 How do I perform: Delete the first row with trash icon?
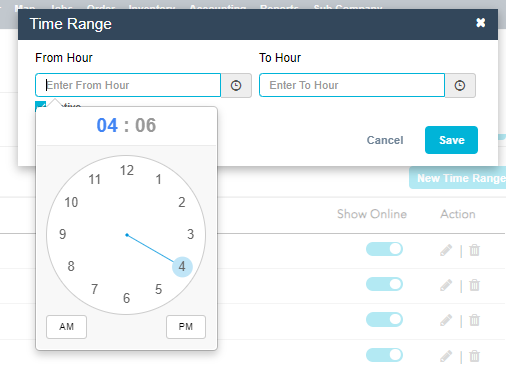(474, 250)
